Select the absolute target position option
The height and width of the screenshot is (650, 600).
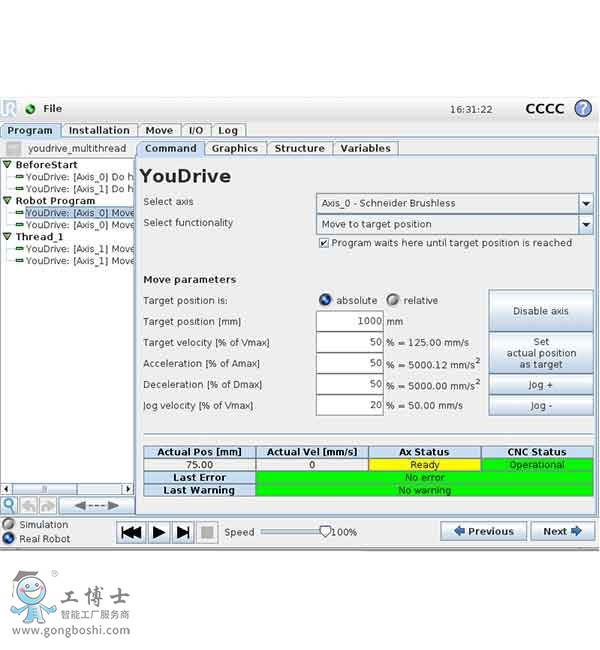[325, 300]
